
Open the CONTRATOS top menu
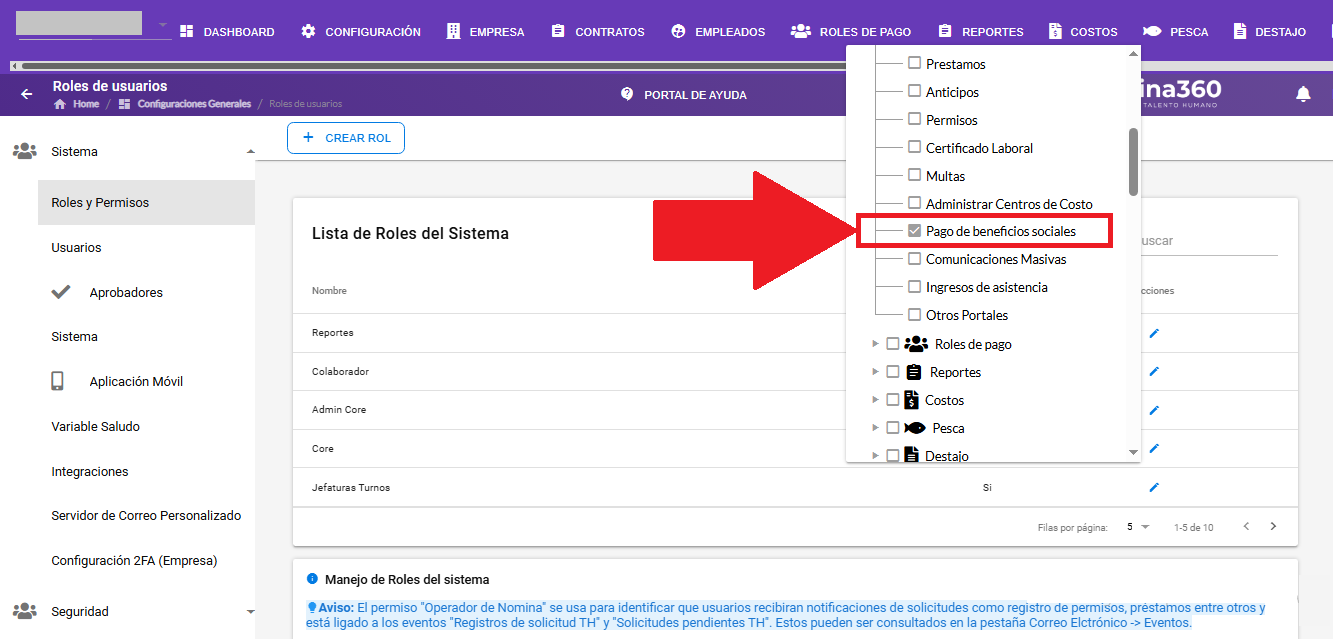pyautogui.click(x=598, y=31)
